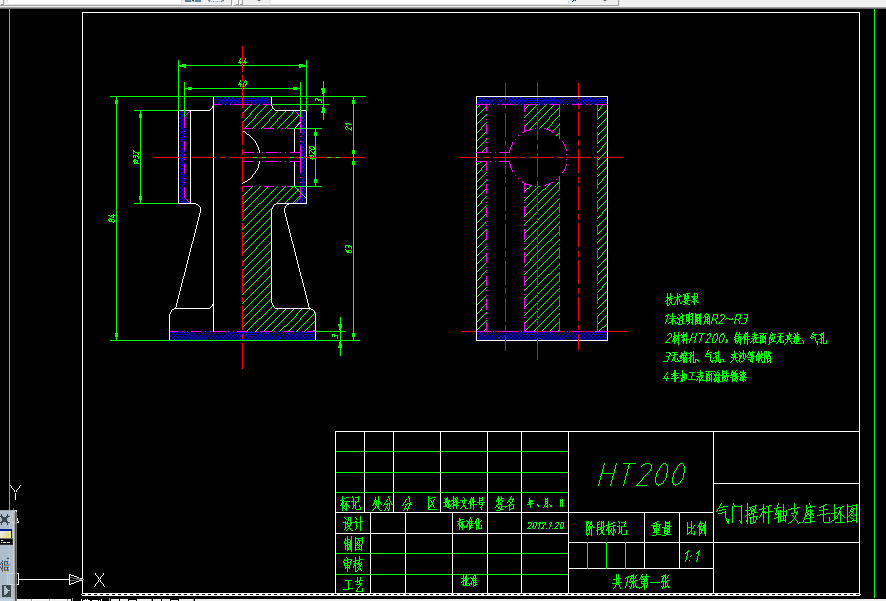Select the 21 vertical dimension text
This screenshot has width=886, height=601.
pos(349,127)
